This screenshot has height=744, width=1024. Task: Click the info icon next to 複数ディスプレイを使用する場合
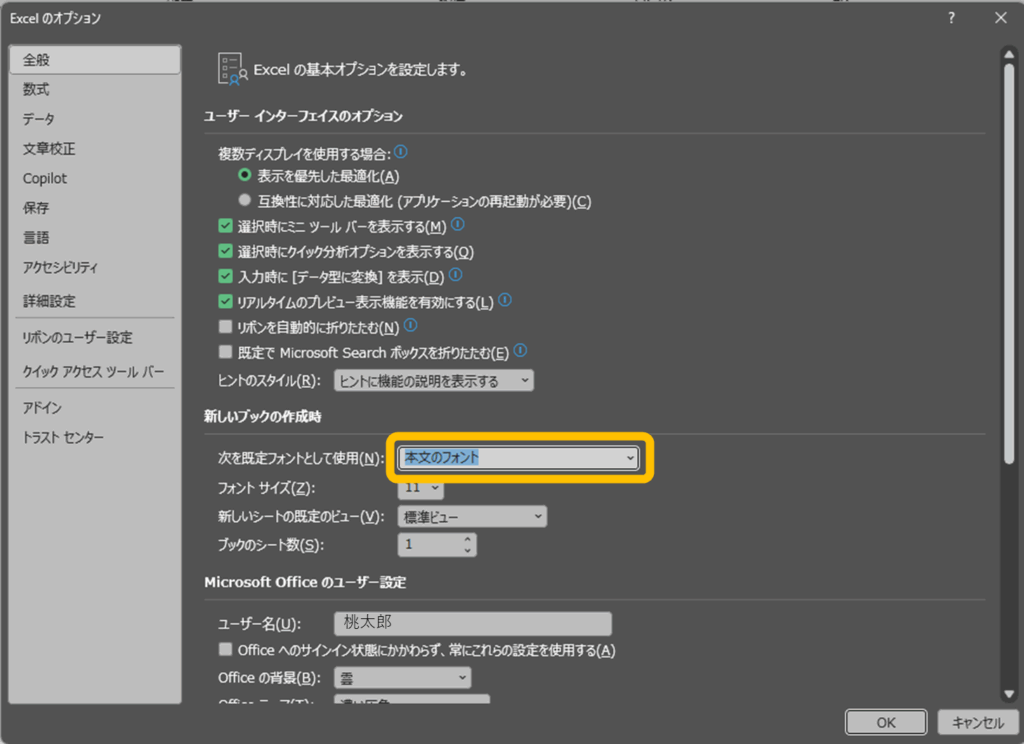401,152
